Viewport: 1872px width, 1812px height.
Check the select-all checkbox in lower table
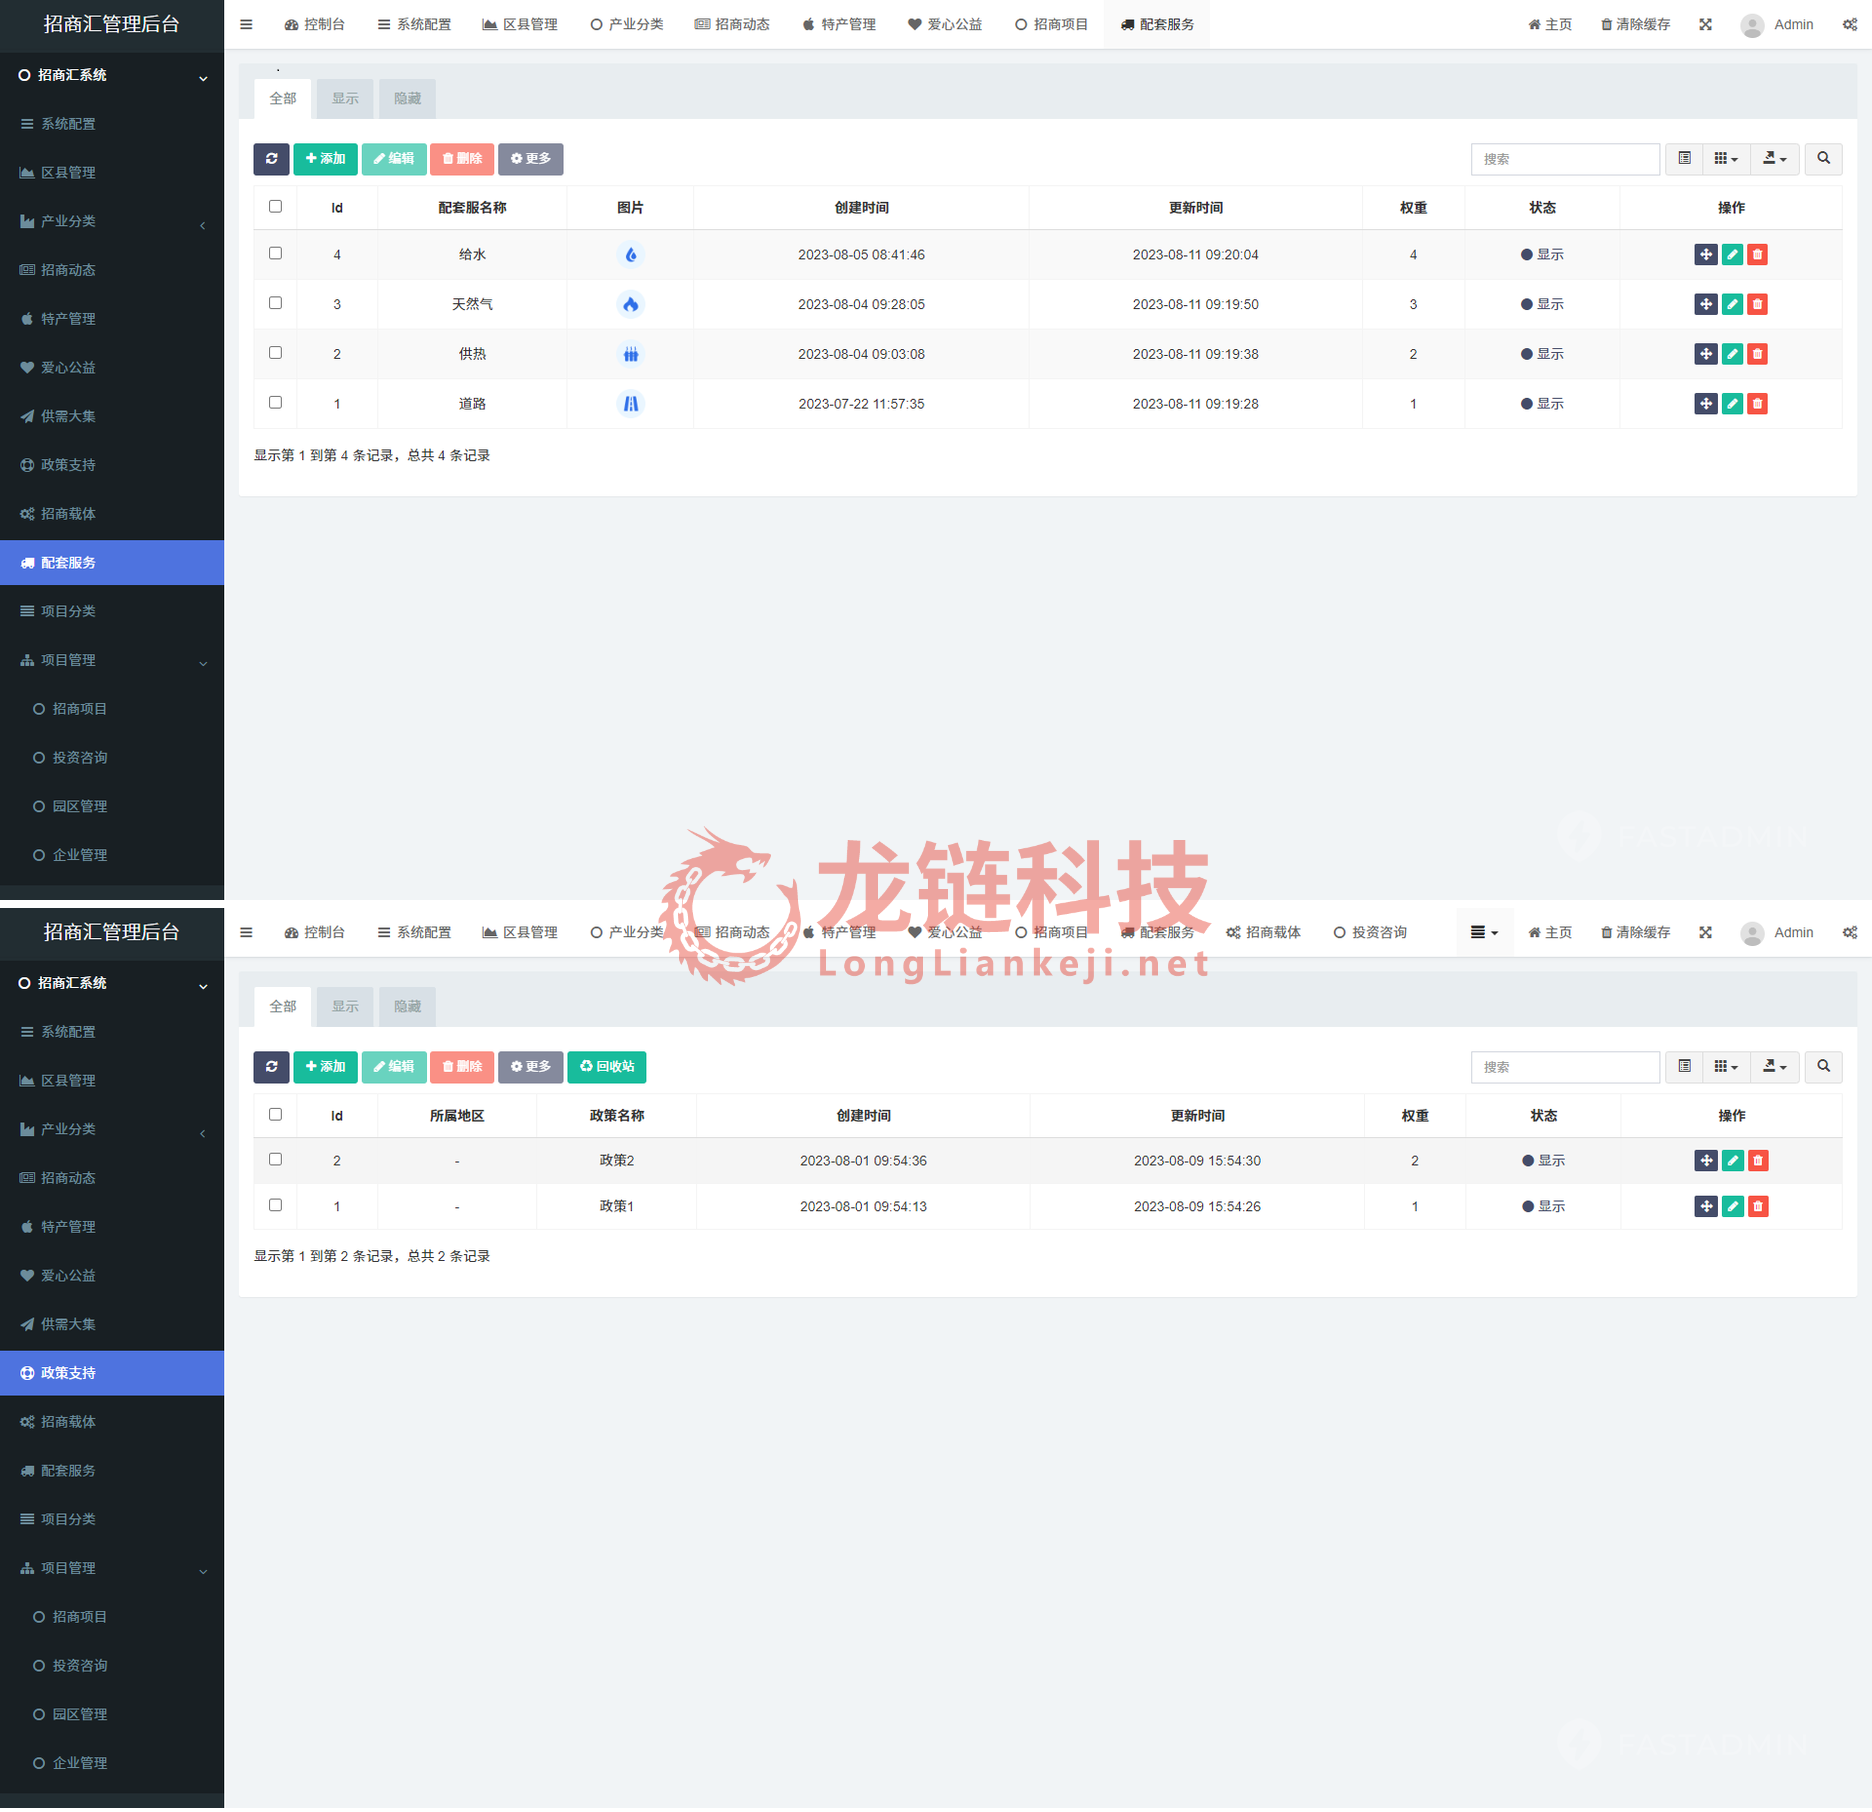(276, 1114)
